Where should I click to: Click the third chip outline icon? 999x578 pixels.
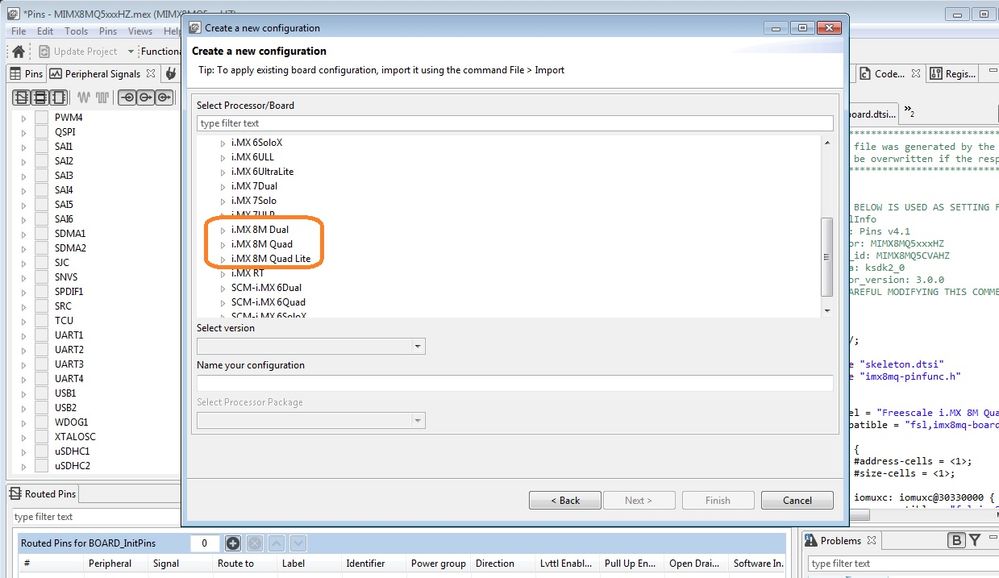59,98
